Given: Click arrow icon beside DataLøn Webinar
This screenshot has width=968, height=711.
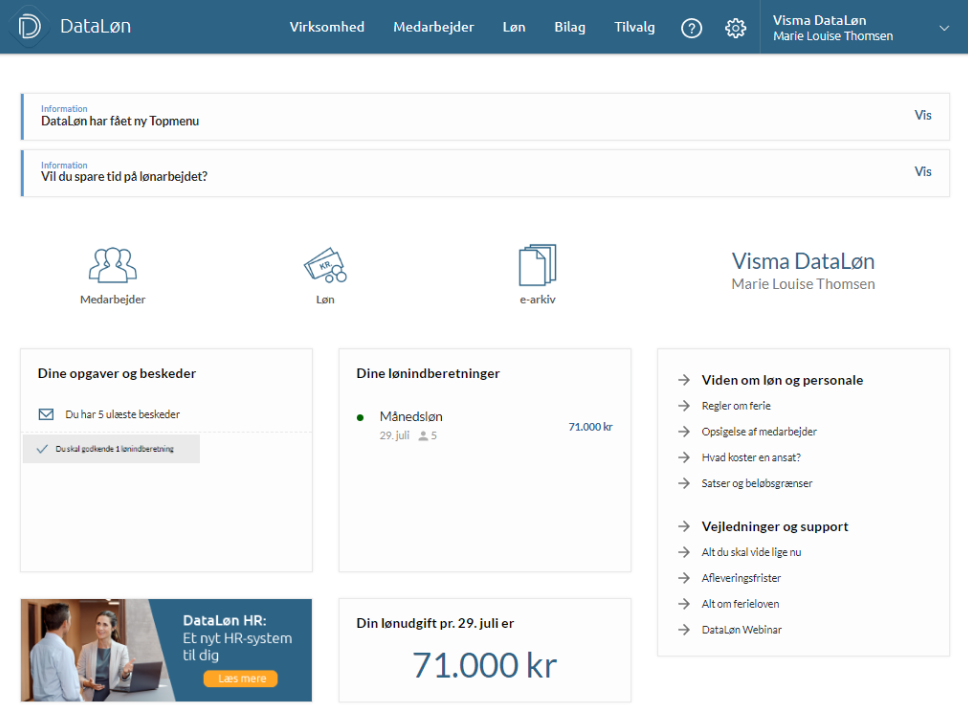Looking at the screenshot, I should coord(683,630).
